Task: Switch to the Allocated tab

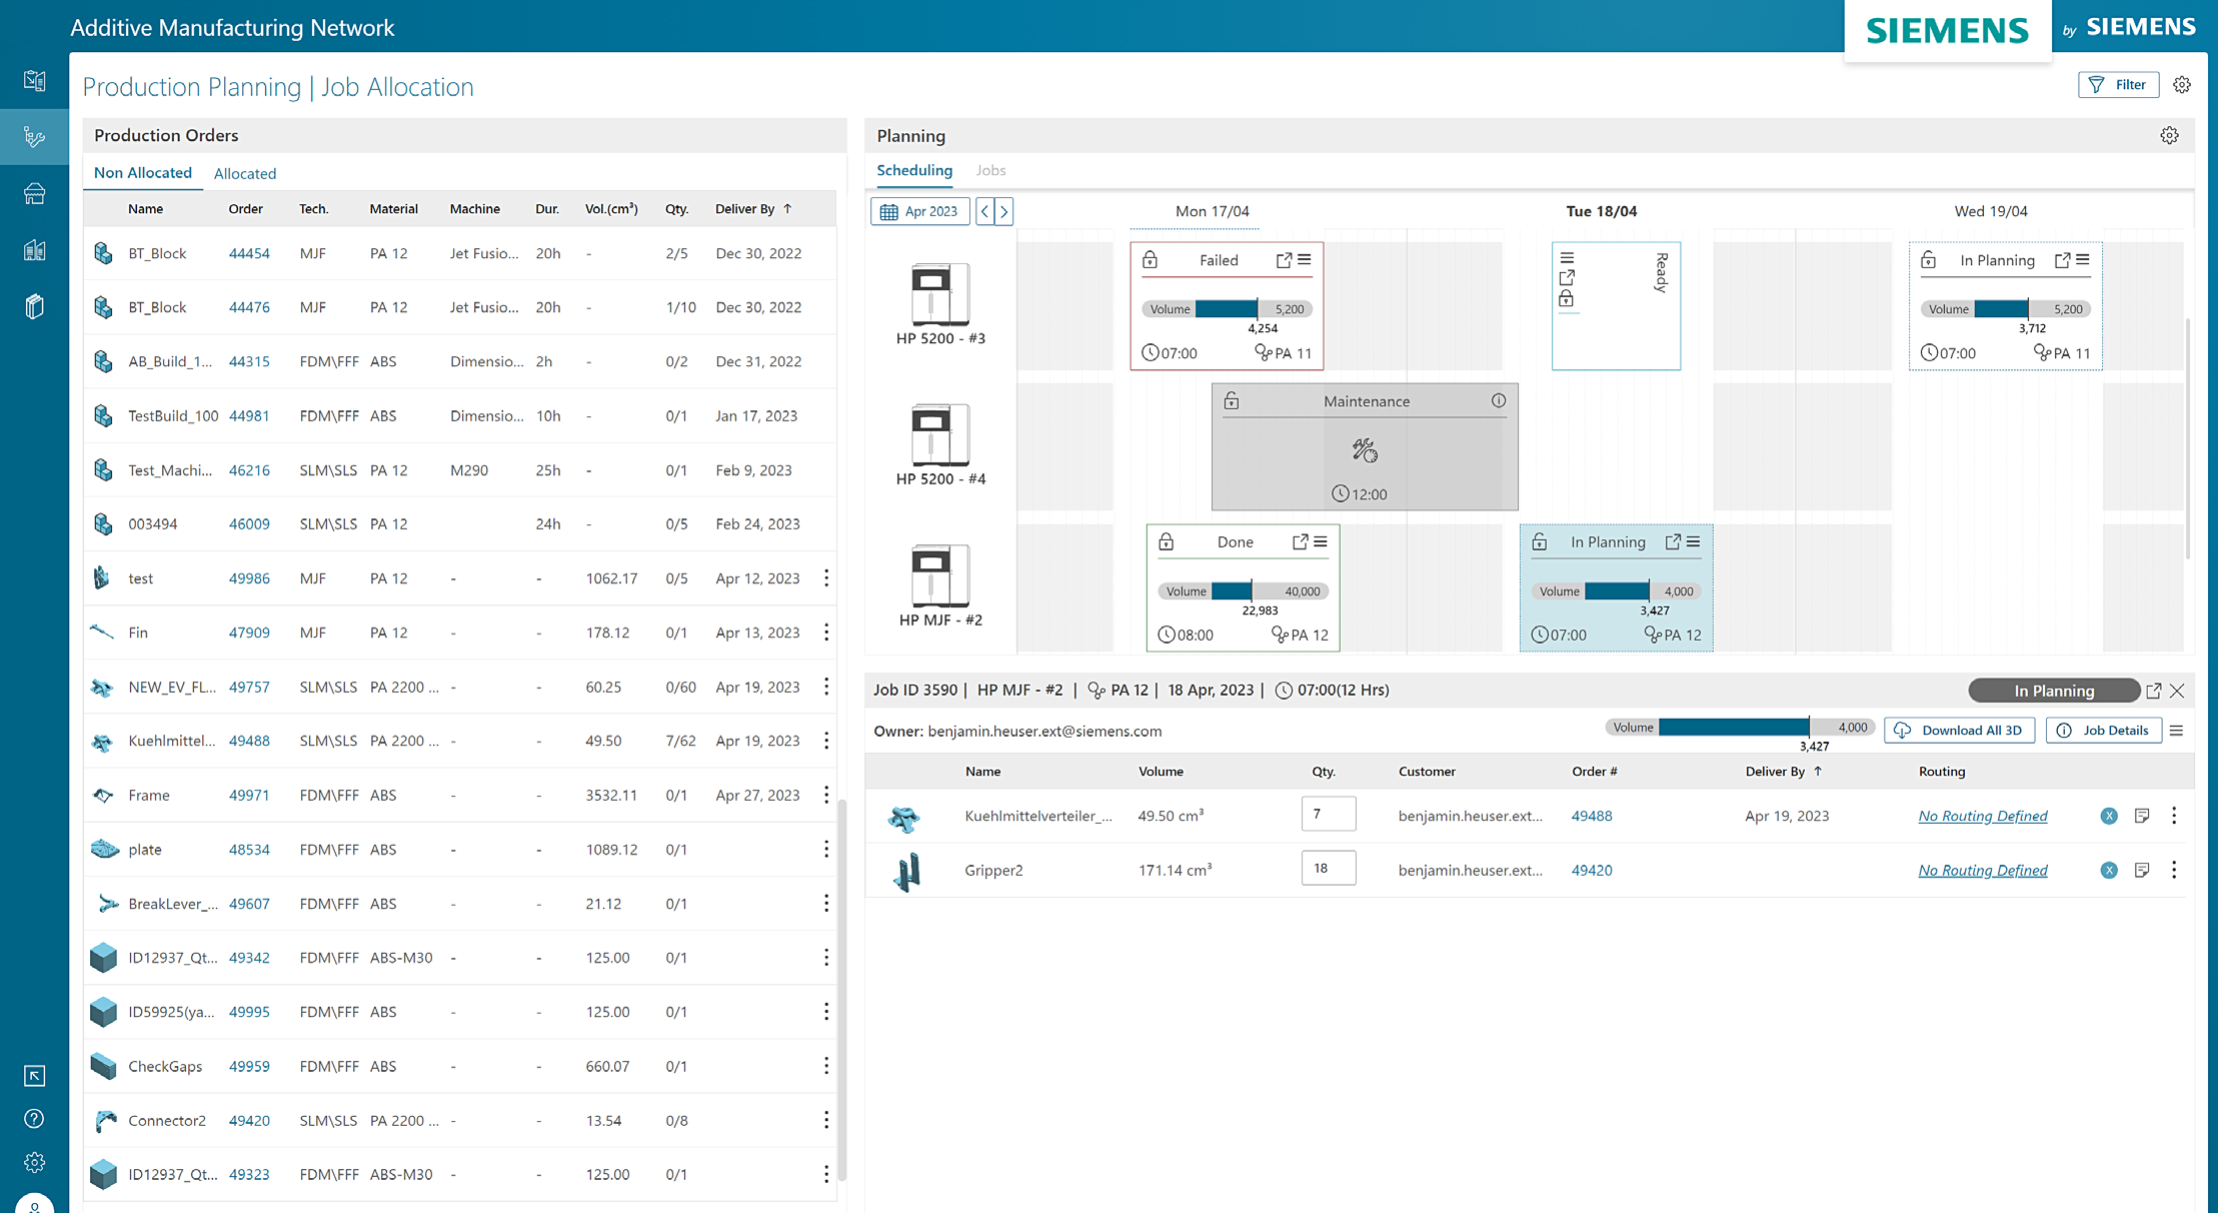Action: [x=245, y=173]
